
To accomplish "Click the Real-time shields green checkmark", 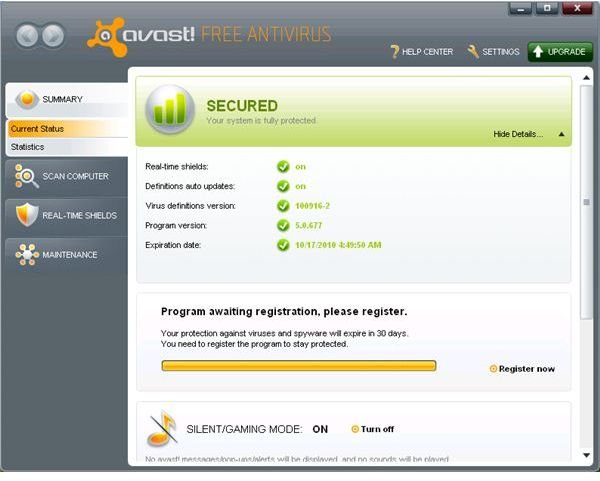I will pyautogui.click(x=283, y=166).
